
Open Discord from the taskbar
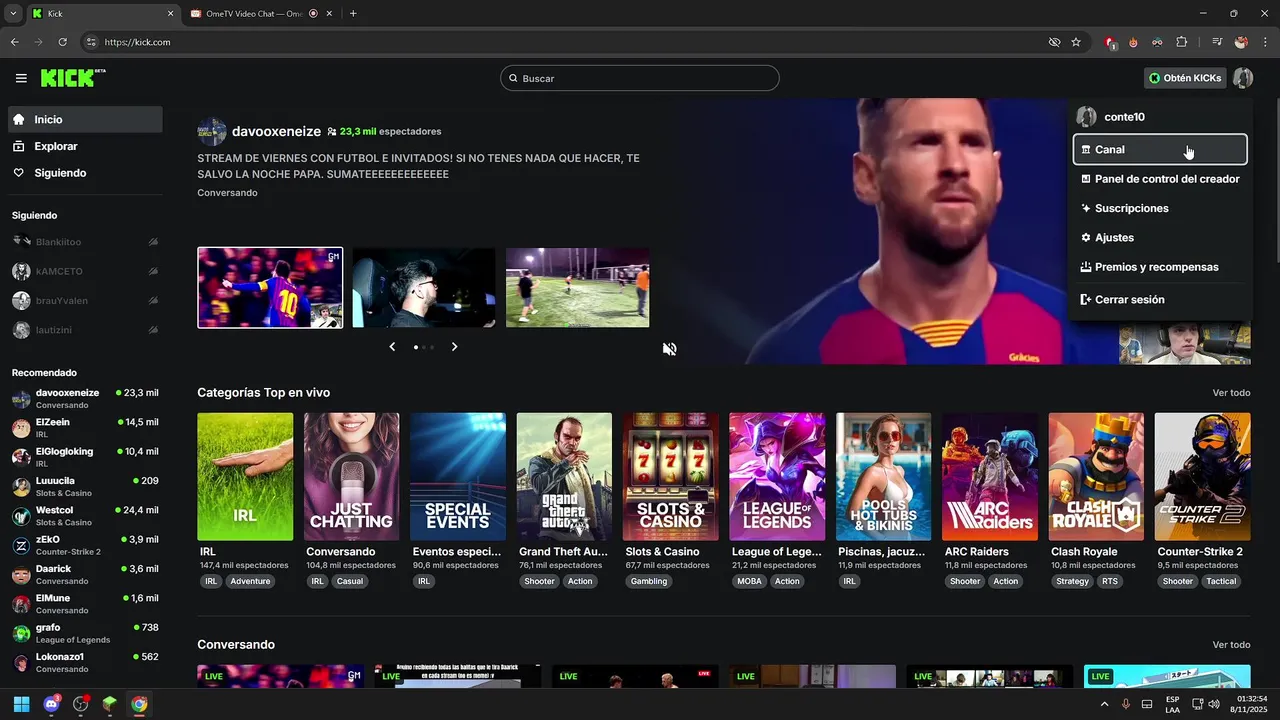(x=51, y=704)
